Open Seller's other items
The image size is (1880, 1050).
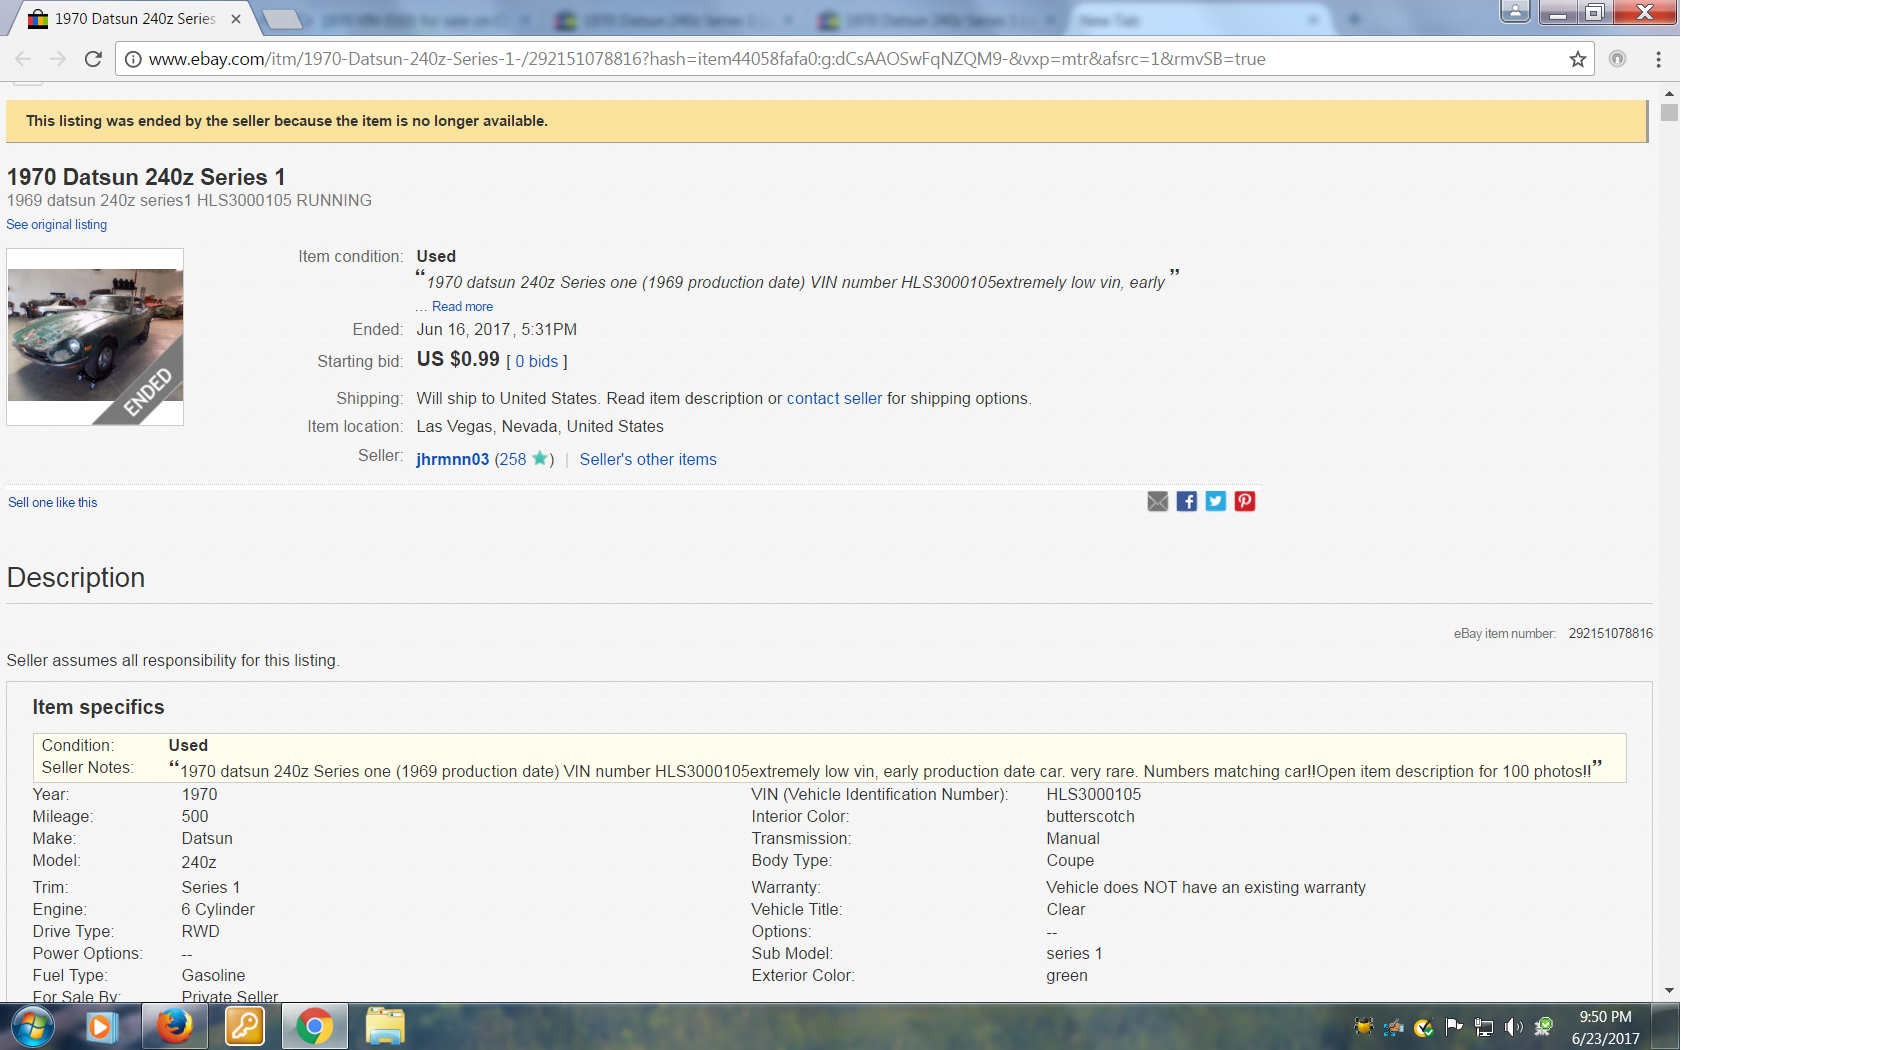(648, 460)
